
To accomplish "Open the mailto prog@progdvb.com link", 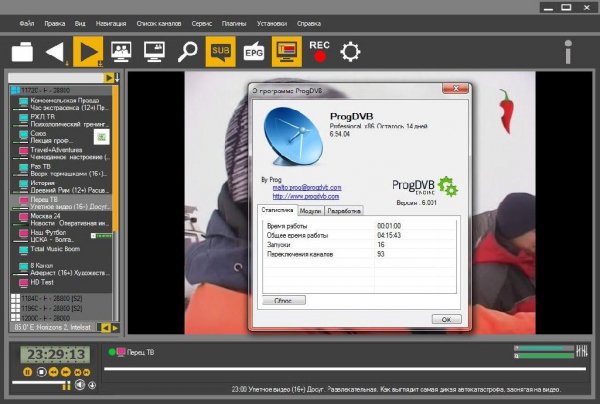I will [307, 187].
